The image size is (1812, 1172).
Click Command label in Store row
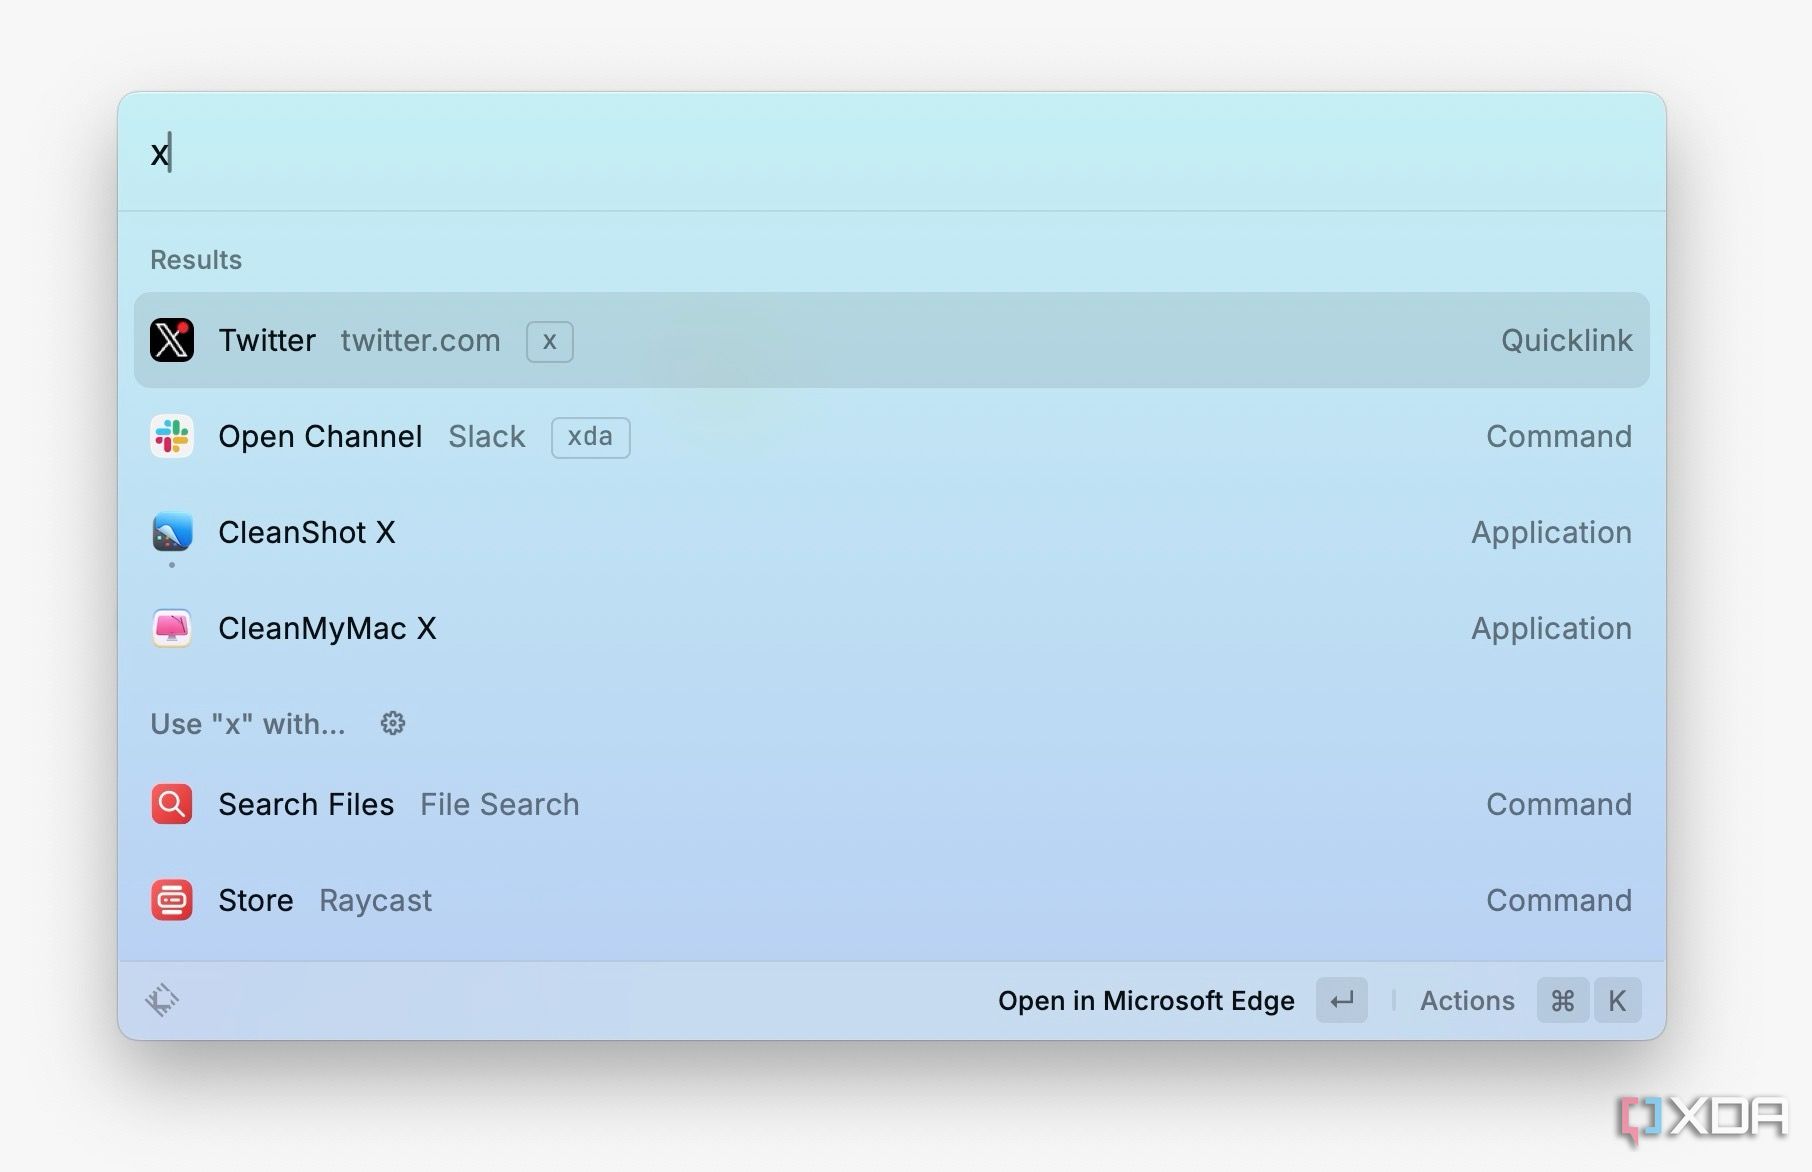1559,900
